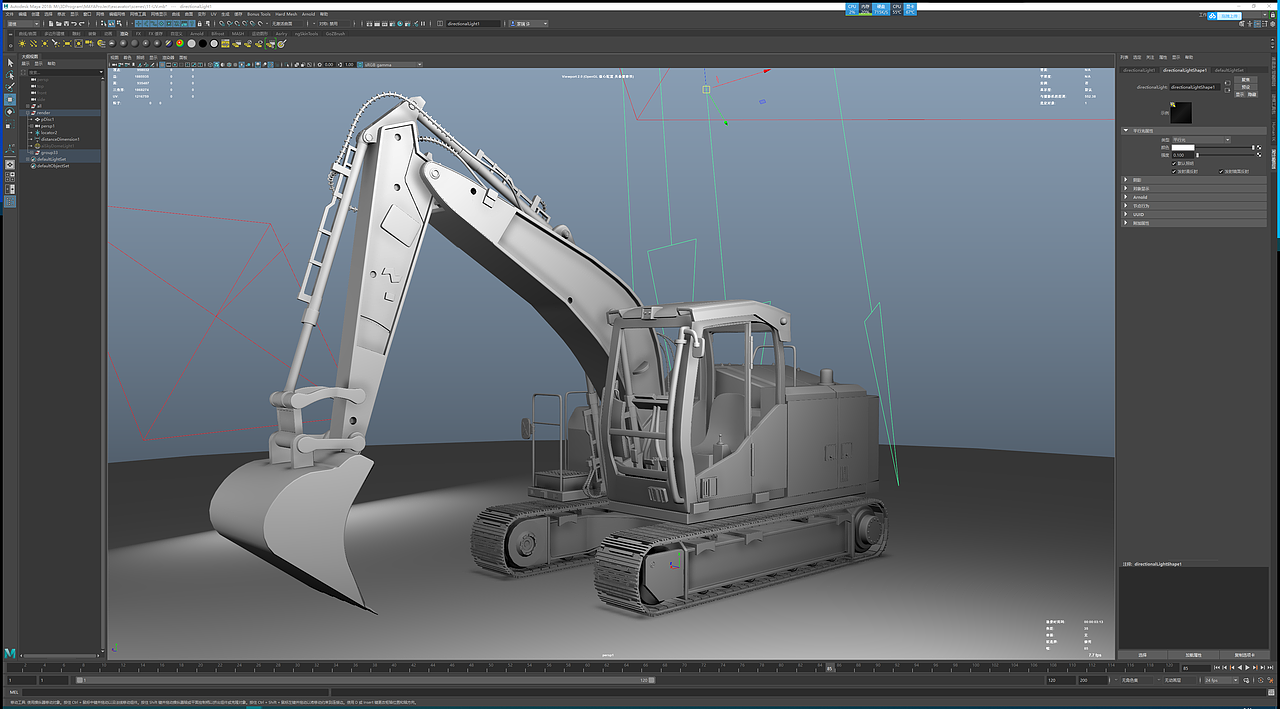The height and width of the screenshot is (709, 1280).
Task: Open the menu set dropdown at top left
Action: click(23, 23)
